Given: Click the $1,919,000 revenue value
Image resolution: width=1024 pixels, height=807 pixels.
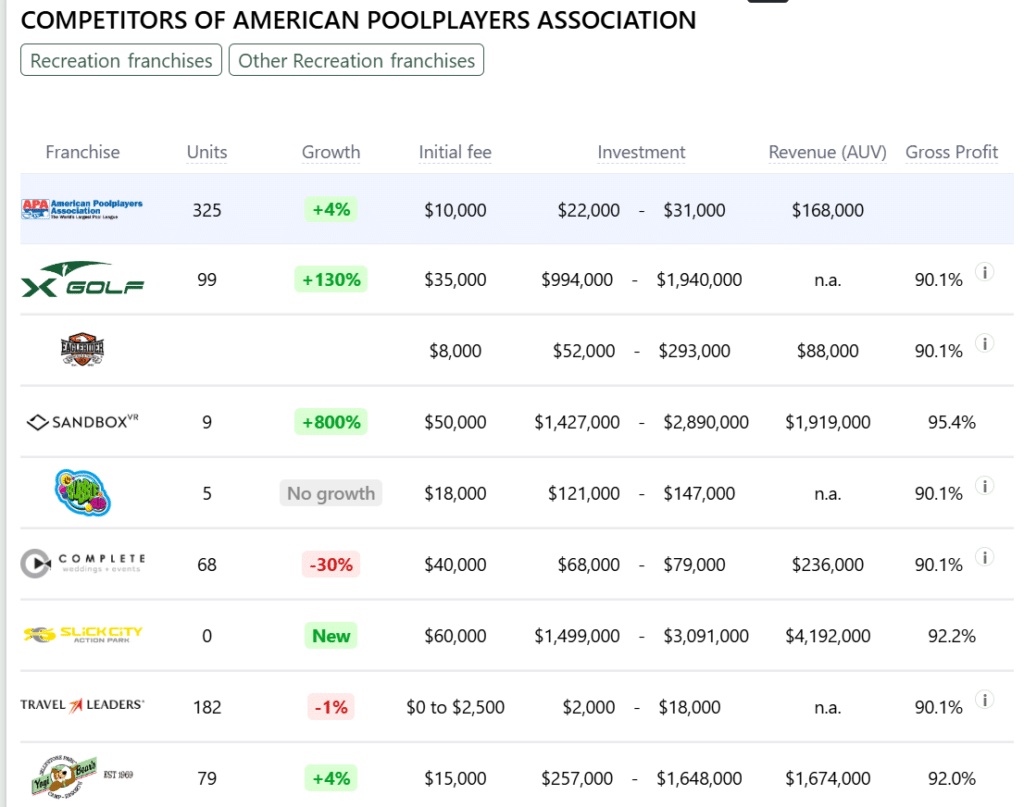Looking at the screenshot, I should 827,422.
